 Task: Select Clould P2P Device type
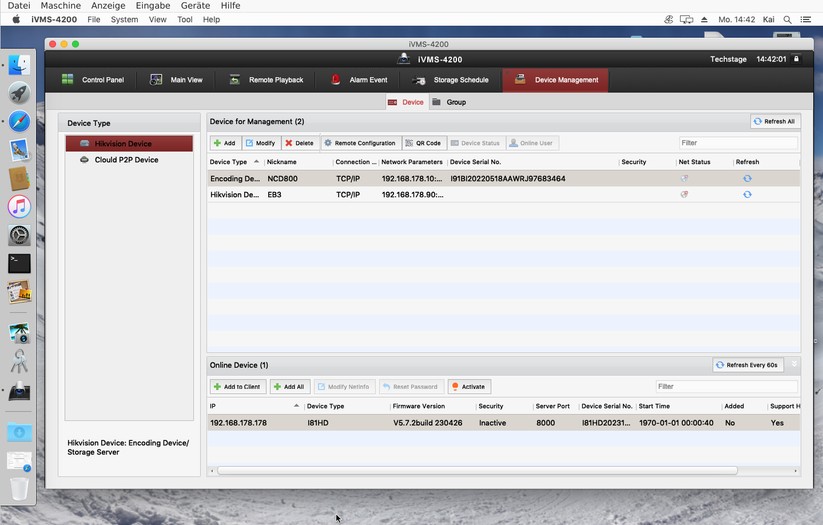pos(129,160)
